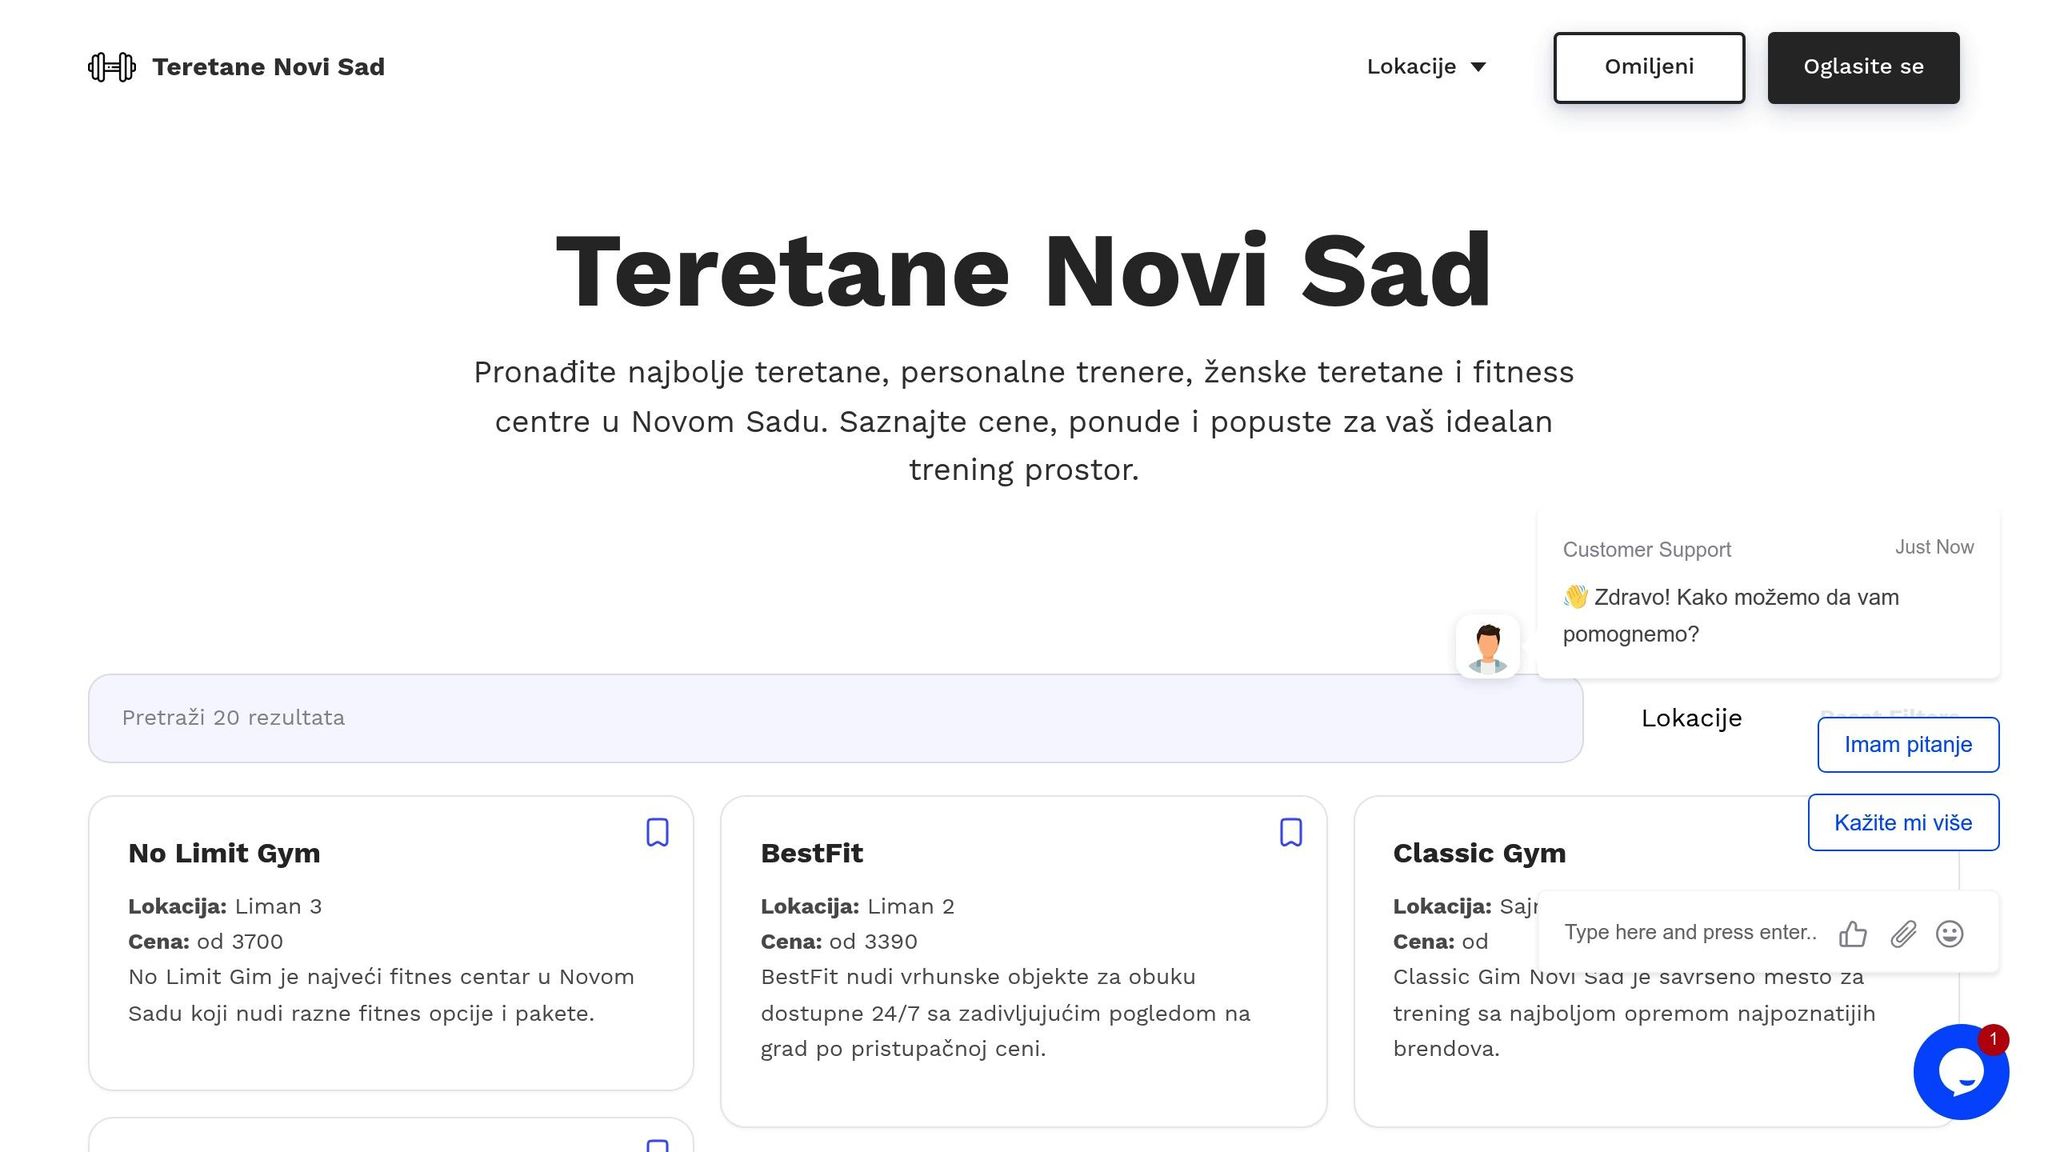The height and width of the screenshot is (1152, 2048).
Task: Click the customer support avatar
Action: tap(1487, 646)
